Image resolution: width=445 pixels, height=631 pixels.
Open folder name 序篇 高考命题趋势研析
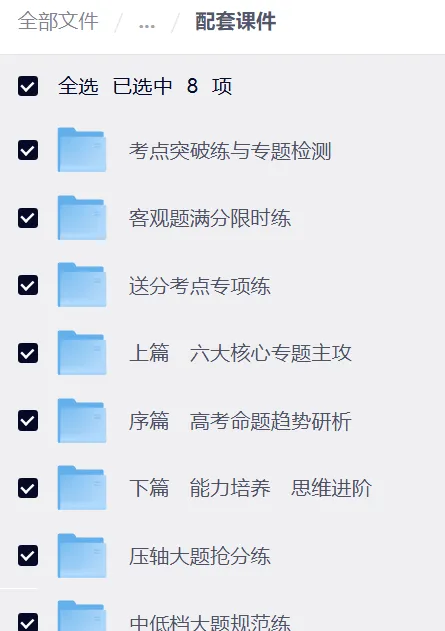[x=240, y=421]
